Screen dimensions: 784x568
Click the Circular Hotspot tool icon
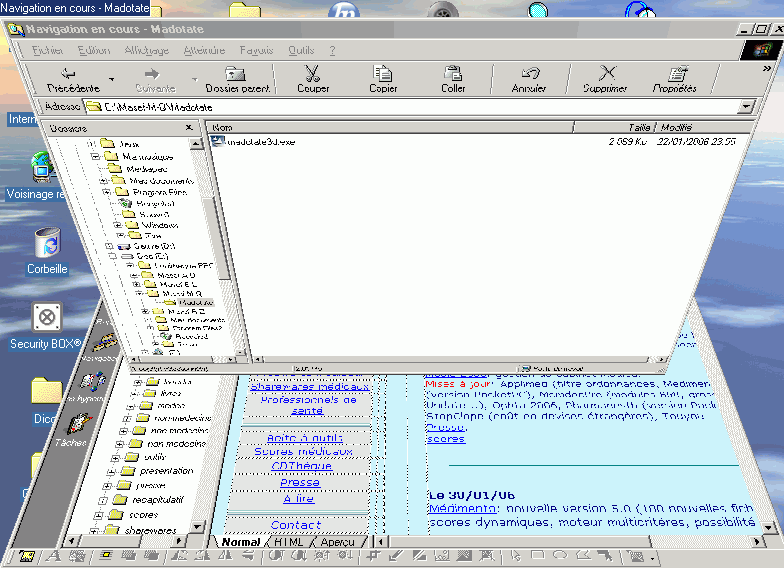point(560,554)
